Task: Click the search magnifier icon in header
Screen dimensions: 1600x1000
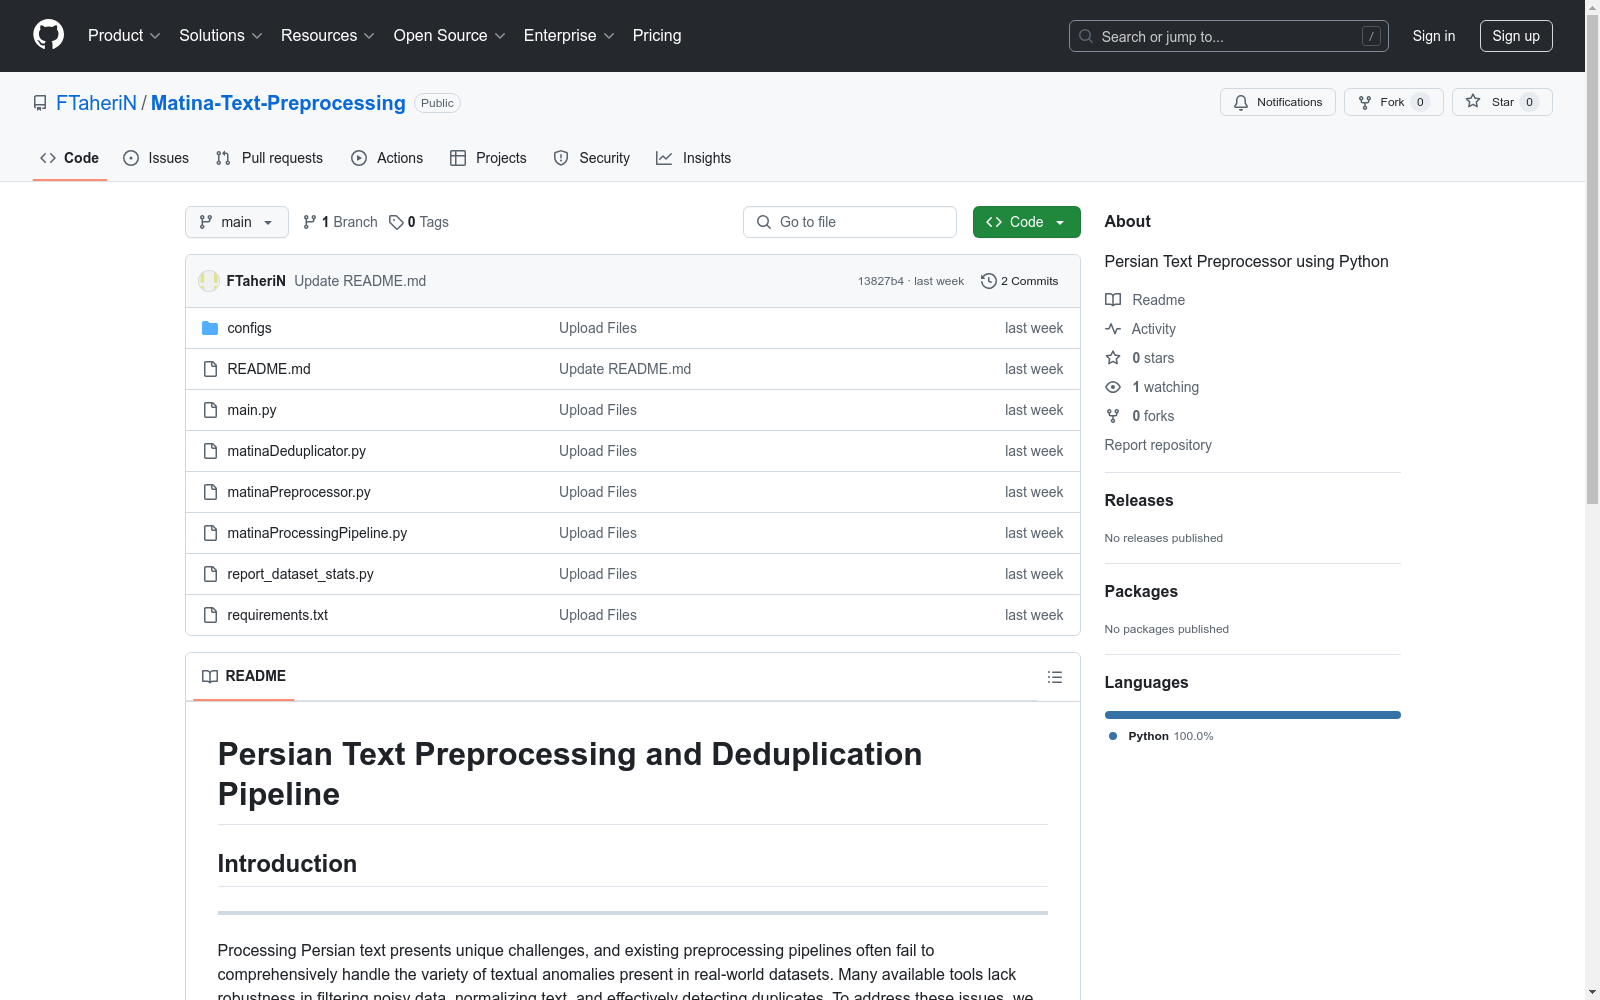Action: pyautogui.click(x=1086, y=36)
